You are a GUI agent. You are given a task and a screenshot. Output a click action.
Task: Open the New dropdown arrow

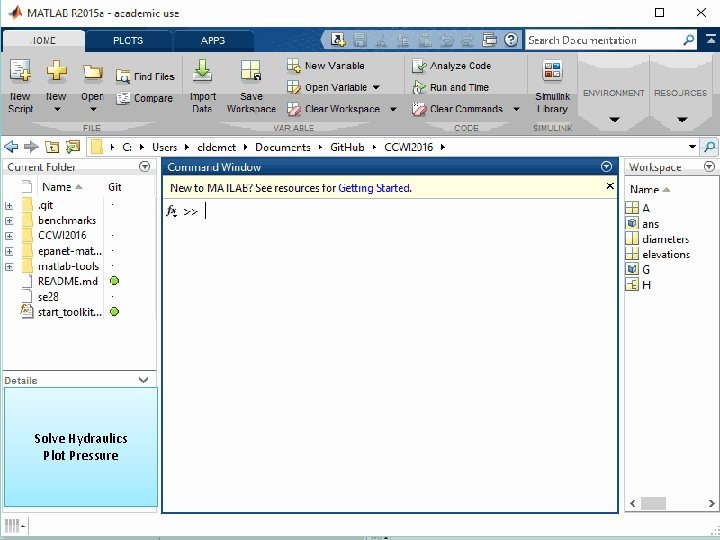pyautogui.click(x=57, y=109)
